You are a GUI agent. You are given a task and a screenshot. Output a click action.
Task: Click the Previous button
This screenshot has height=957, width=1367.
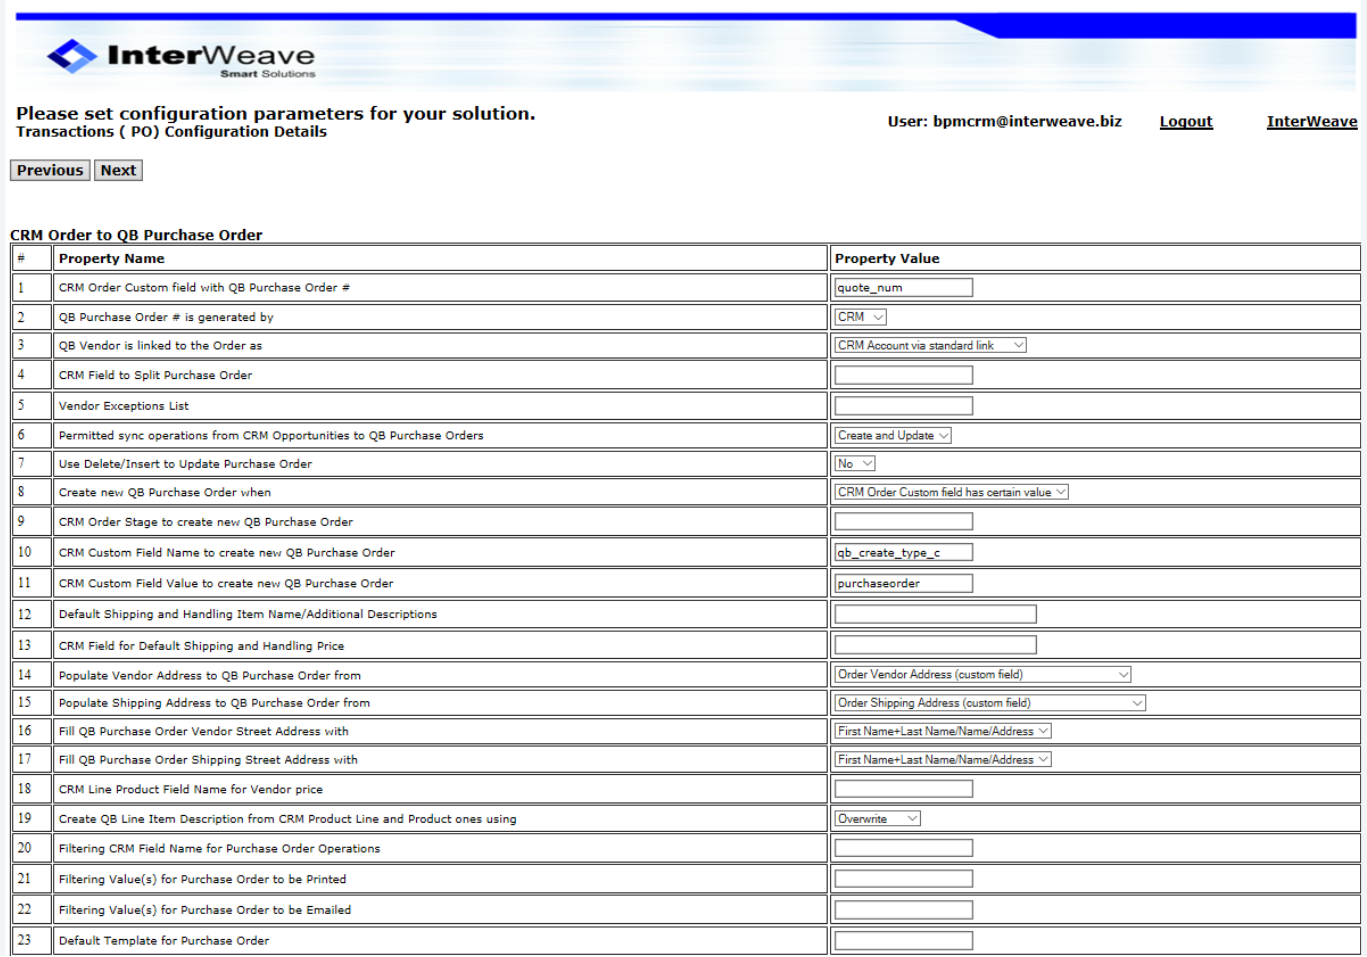49,170
